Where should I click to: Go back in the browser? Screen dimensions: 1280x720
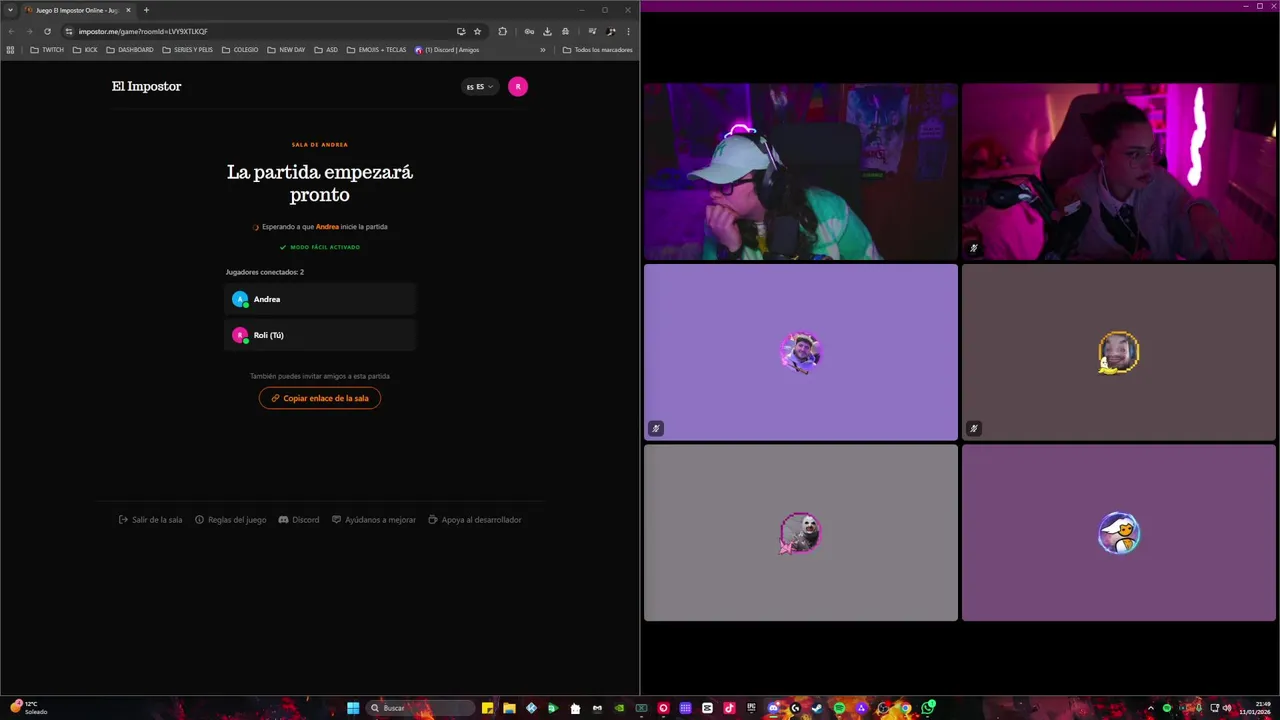click(11, 31)
